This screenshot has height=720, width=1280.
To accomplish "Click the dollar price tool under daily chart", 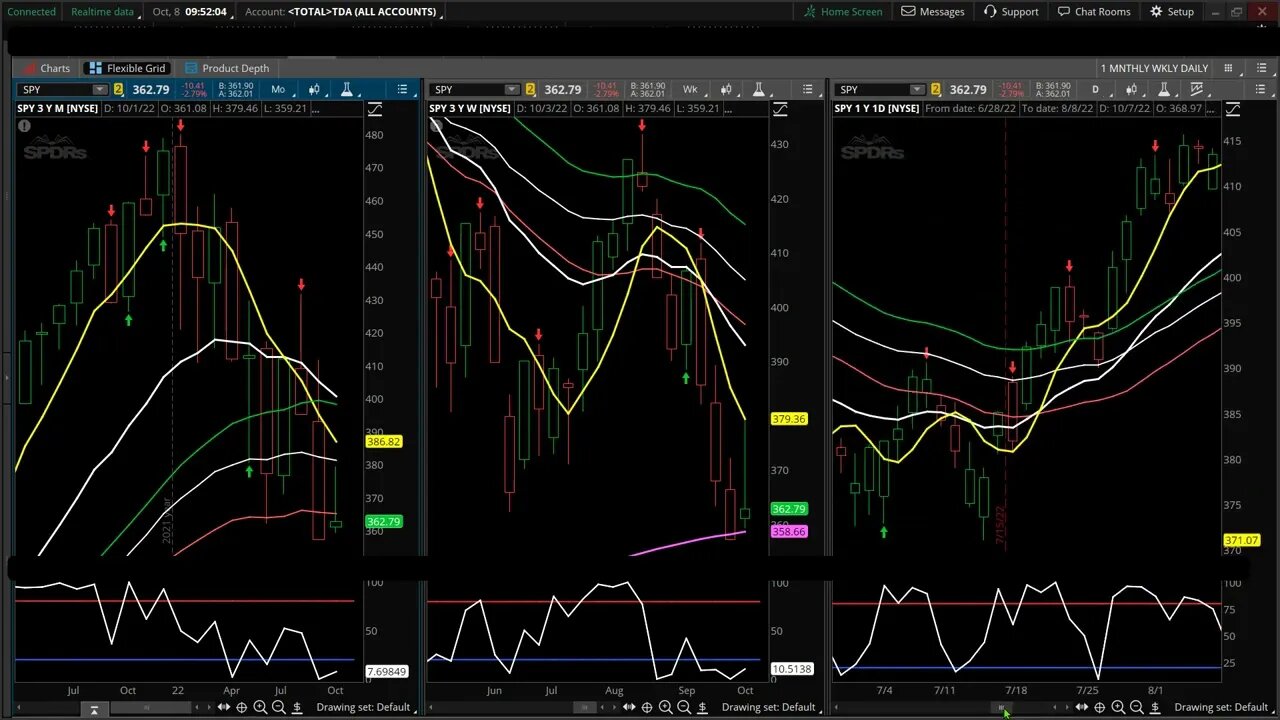I will click(1155, 707).
